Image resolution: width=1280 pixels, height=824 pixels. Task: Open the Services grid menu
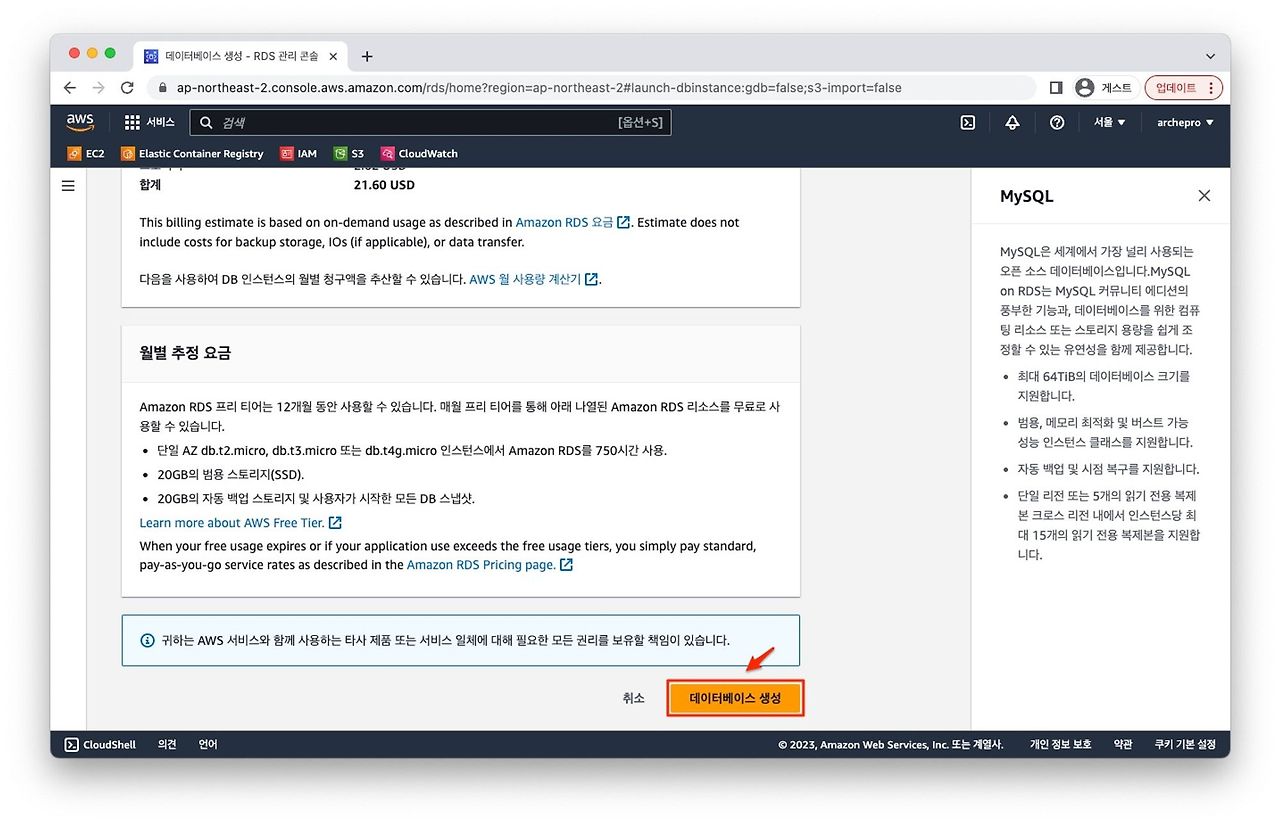coord(149,122)
